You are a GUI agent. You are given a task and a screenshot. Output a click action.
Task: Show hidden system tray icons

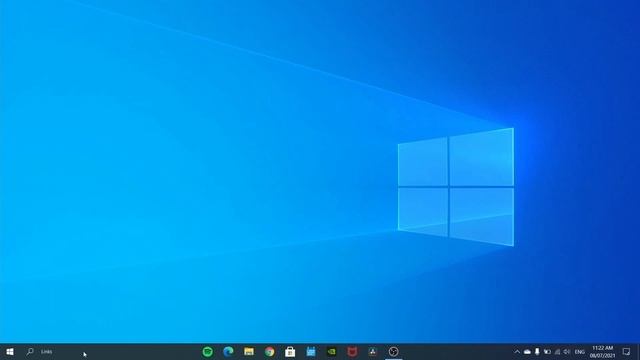point(517,352)
